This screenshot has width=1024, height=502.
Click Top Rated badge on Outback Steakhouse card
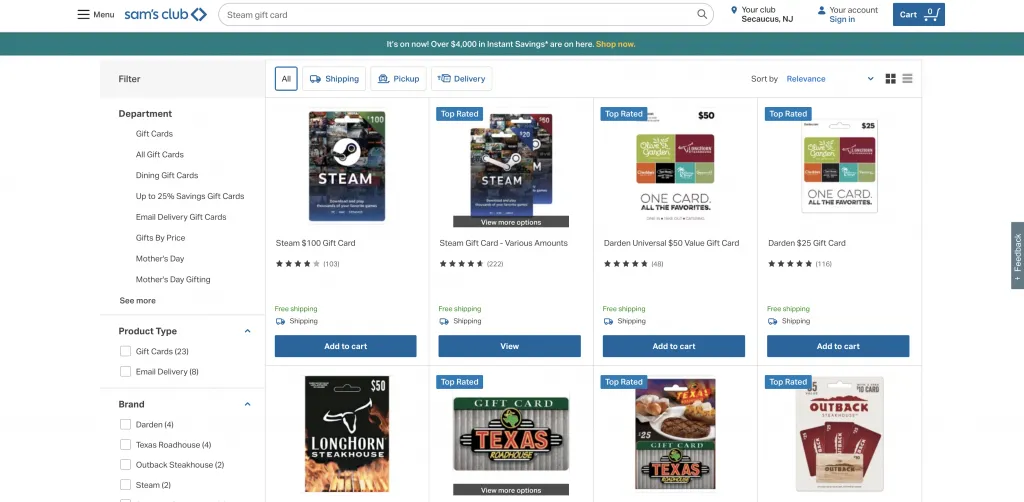788,382
